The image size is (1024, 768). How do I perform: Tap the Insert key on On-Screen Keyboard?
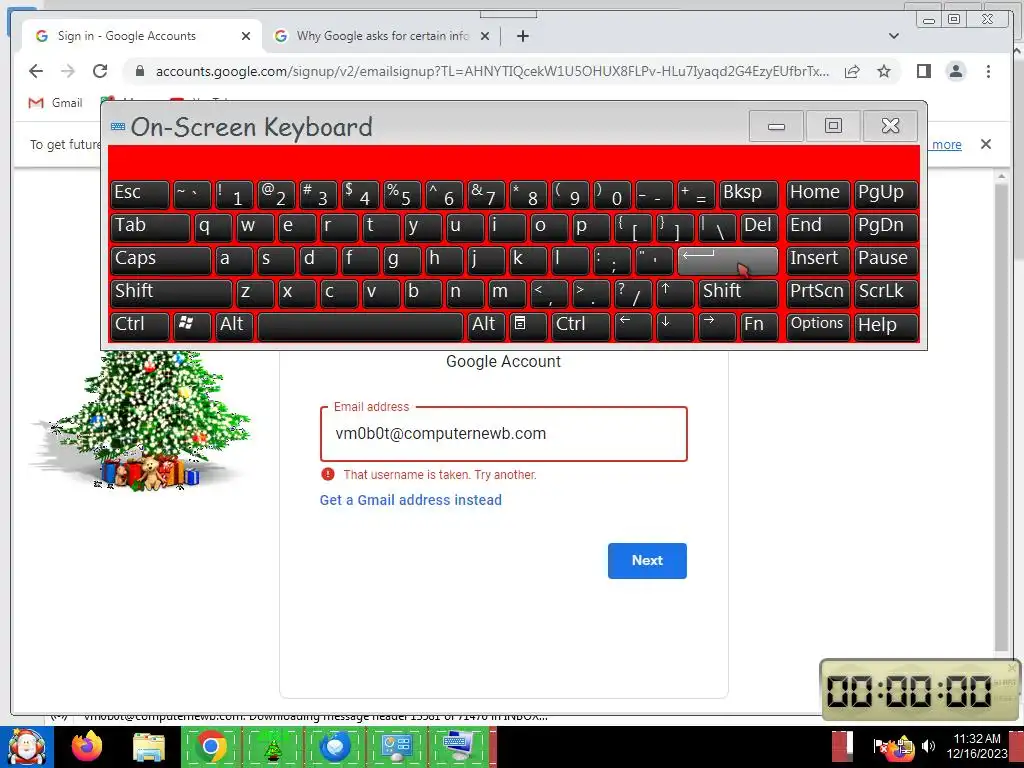coord(818,259)
